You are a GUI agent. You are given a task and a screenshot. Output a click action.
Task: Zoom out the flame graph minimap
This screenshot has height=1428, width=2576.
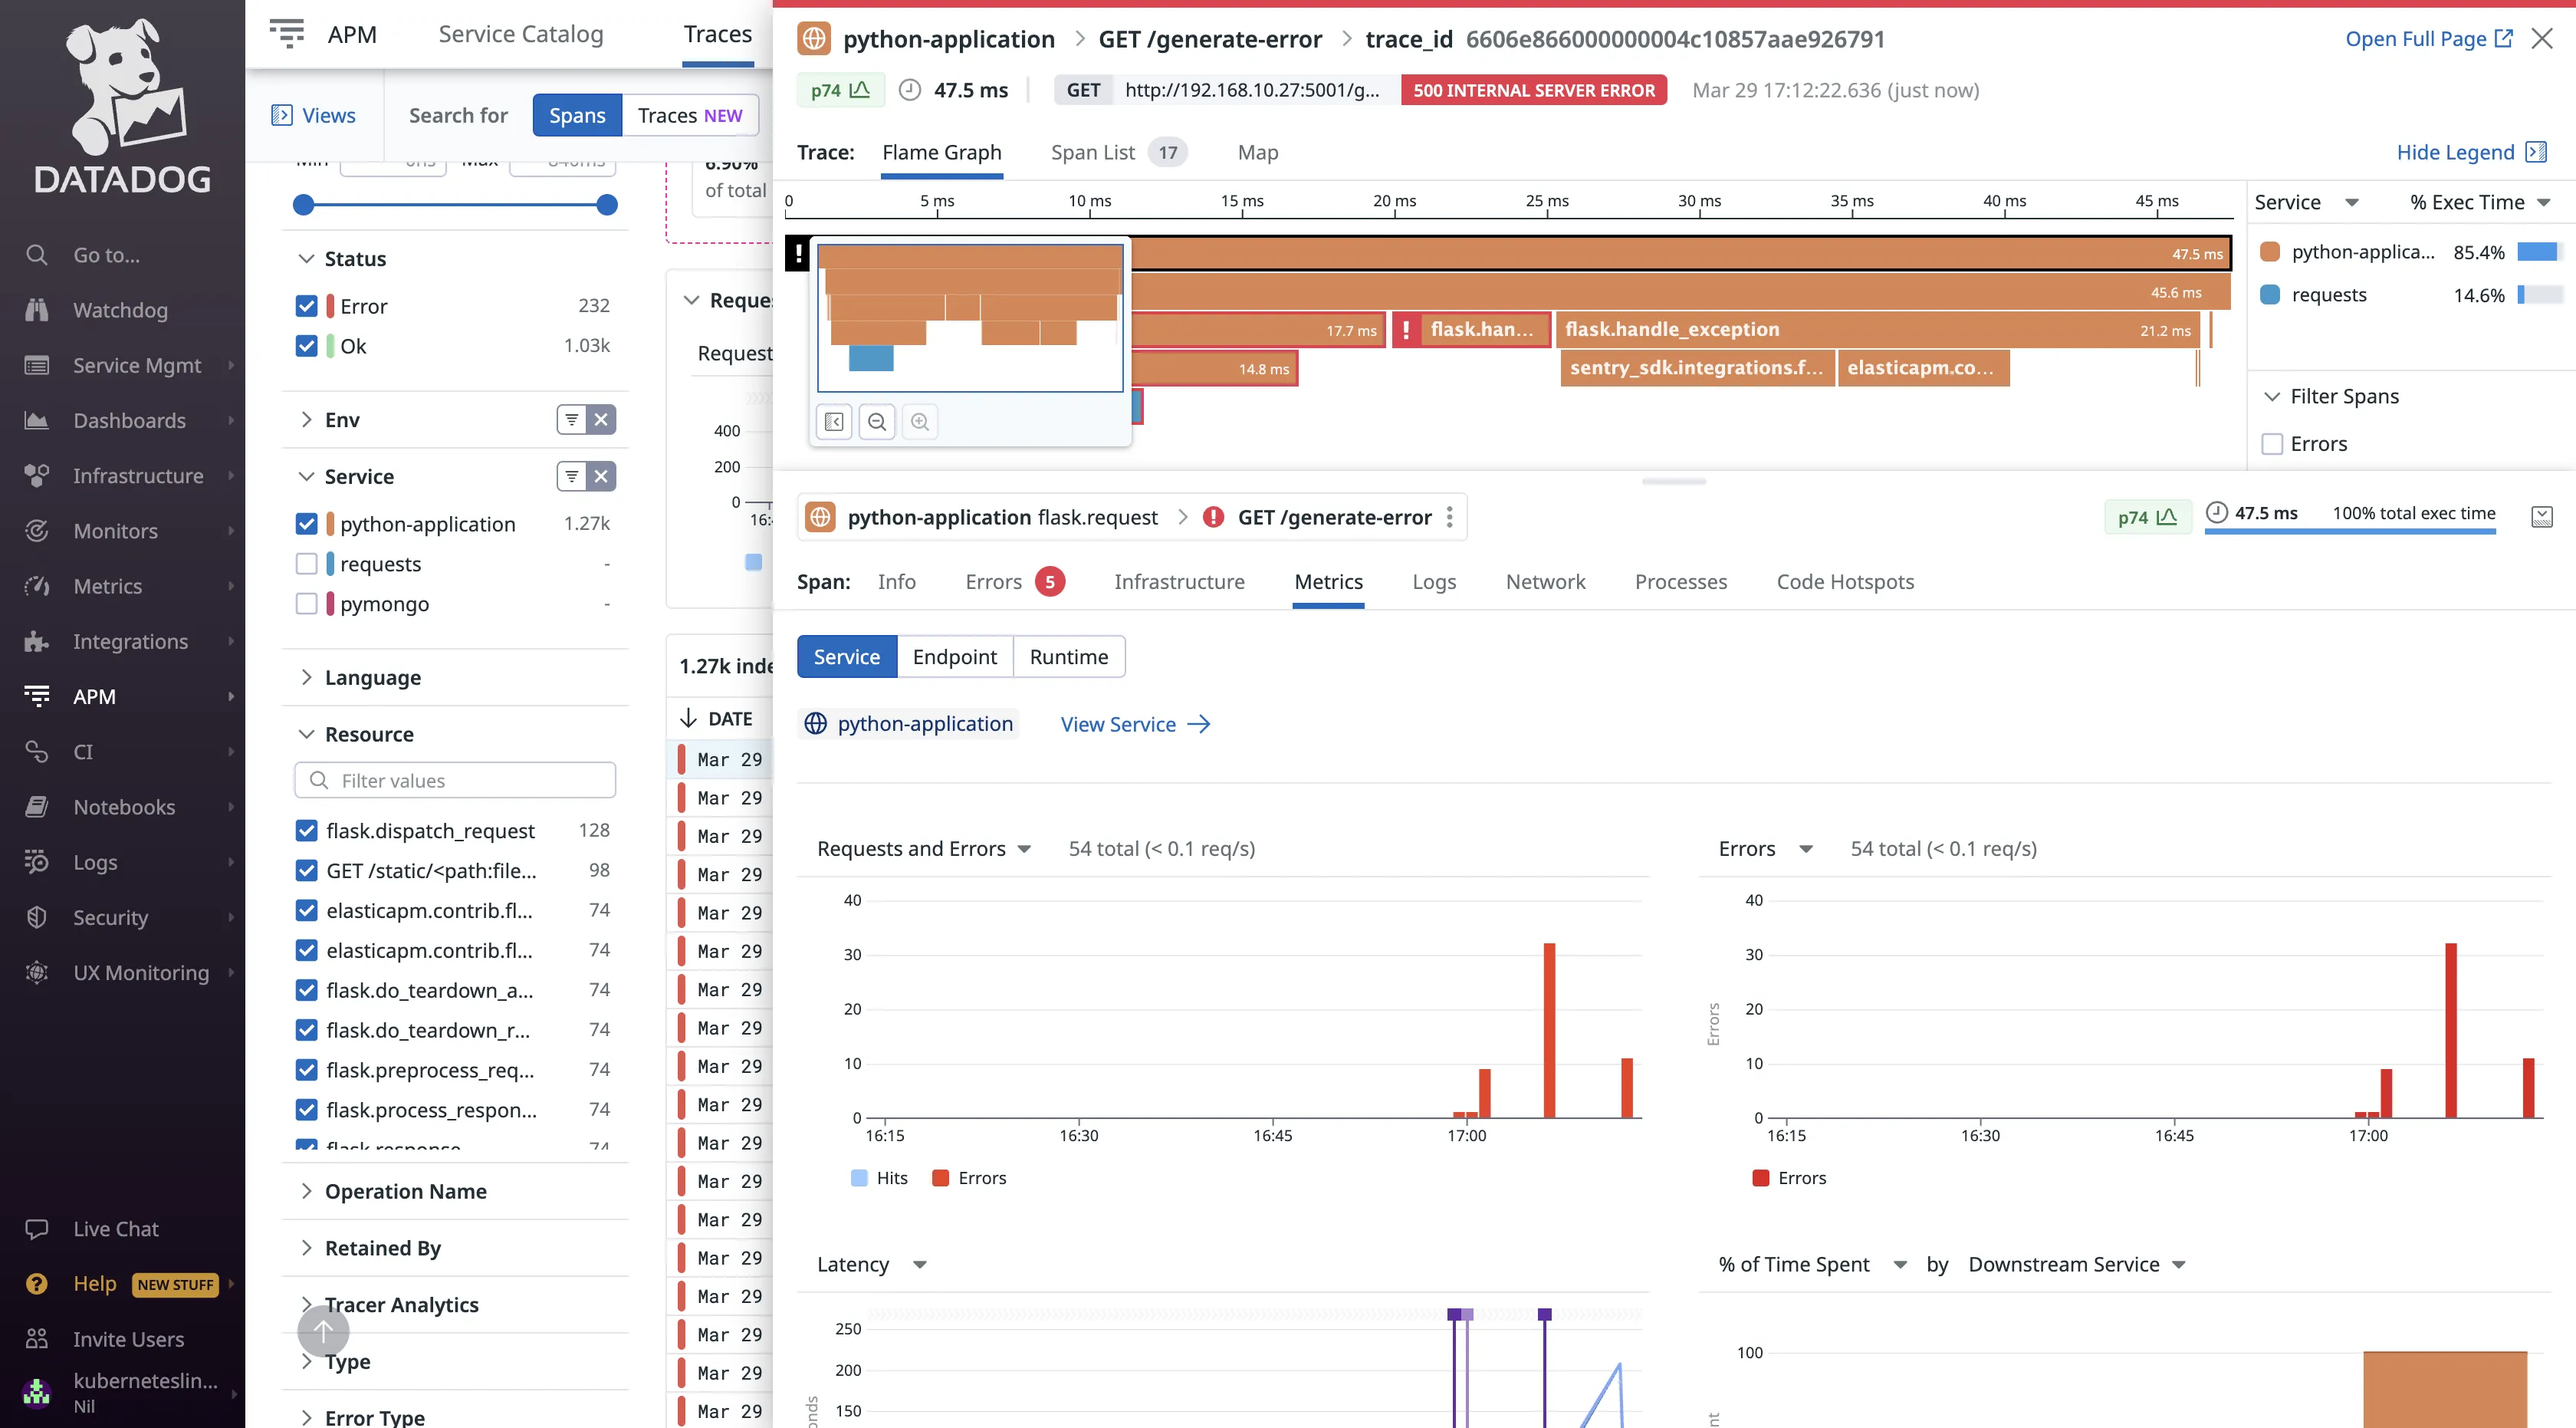coord(877,422)
